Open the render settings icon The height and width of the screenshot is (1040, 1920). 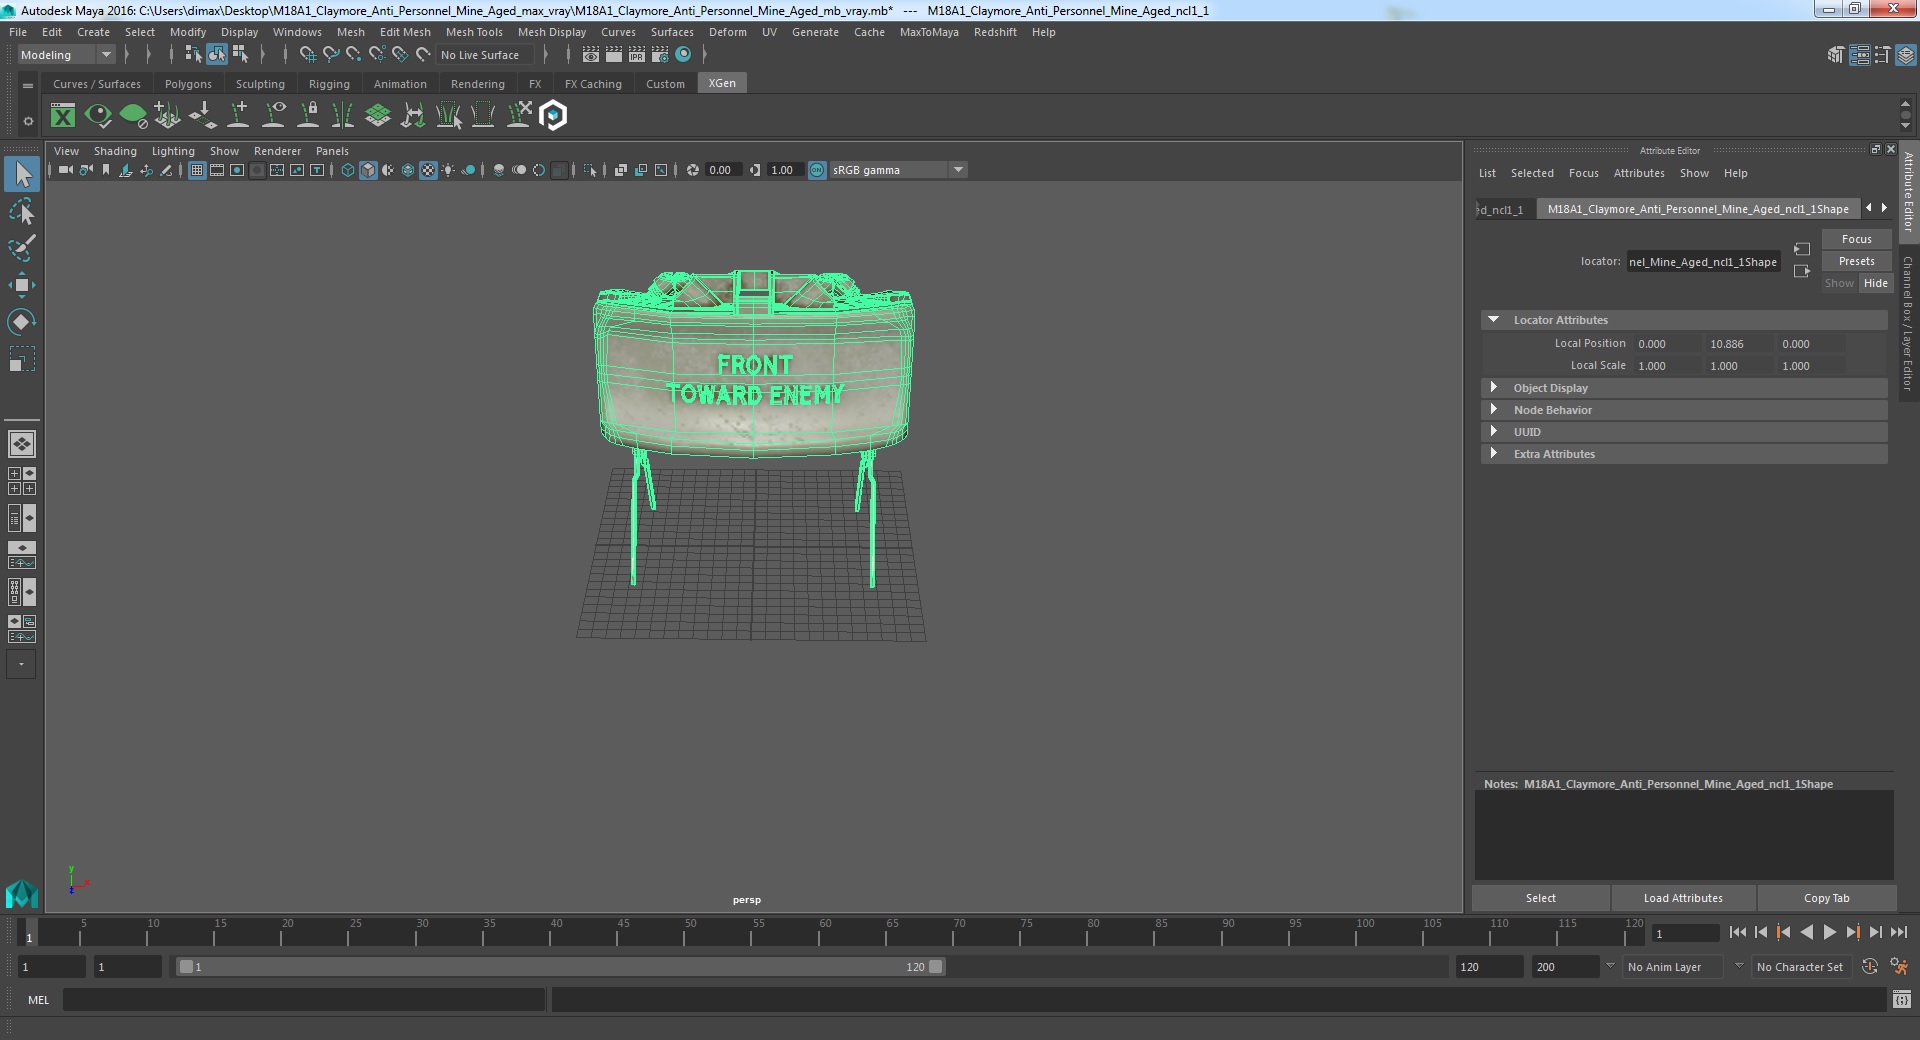660,55
